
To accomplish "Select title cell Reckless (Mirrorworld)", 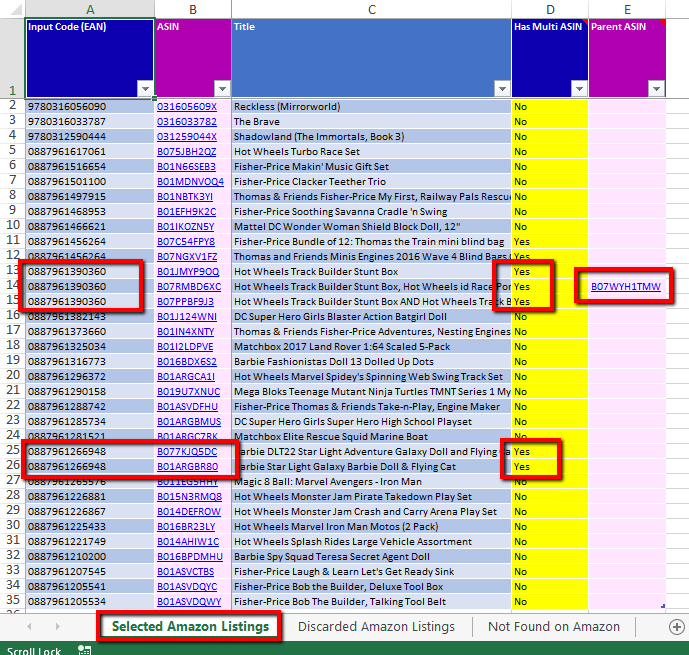I will (x=371, y=107).
